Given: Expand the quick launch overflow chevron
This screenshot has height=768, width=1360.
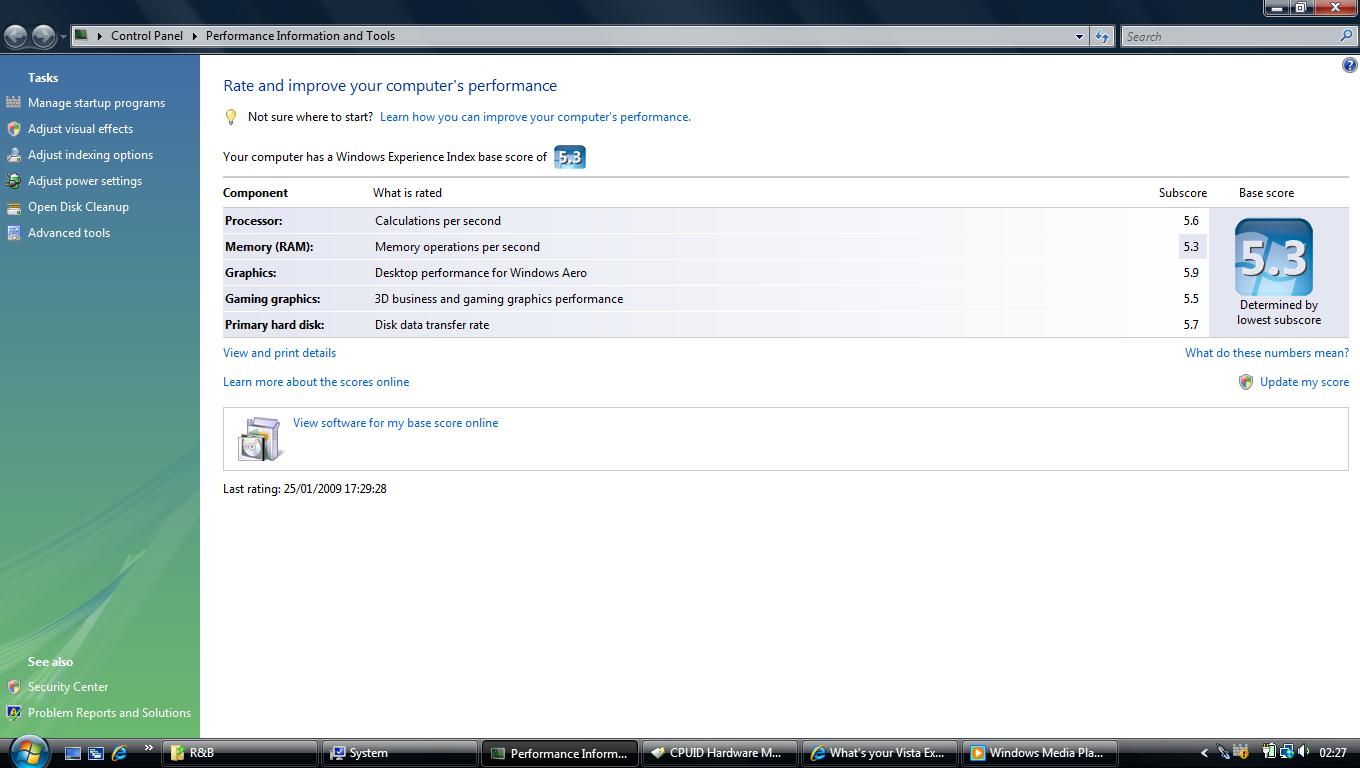Looking at the screenshot, I should click(149, 747).
